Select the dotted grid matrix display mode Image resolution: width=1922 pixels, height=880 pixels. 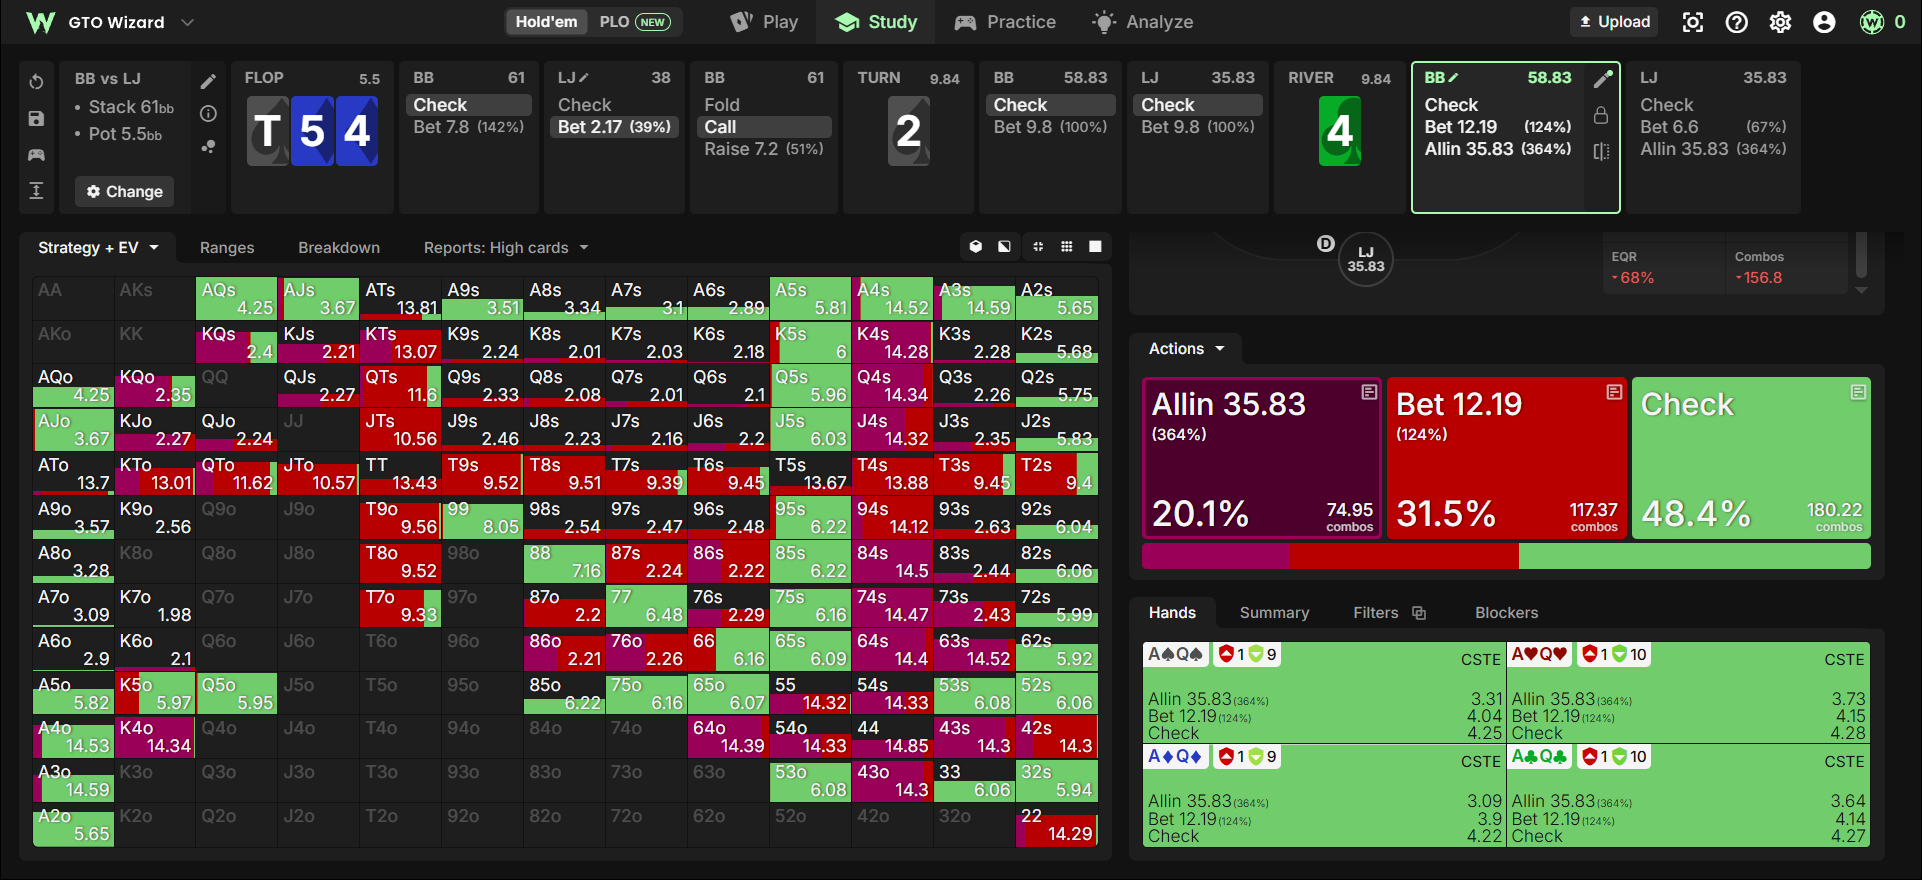[x=1067, y=246]
